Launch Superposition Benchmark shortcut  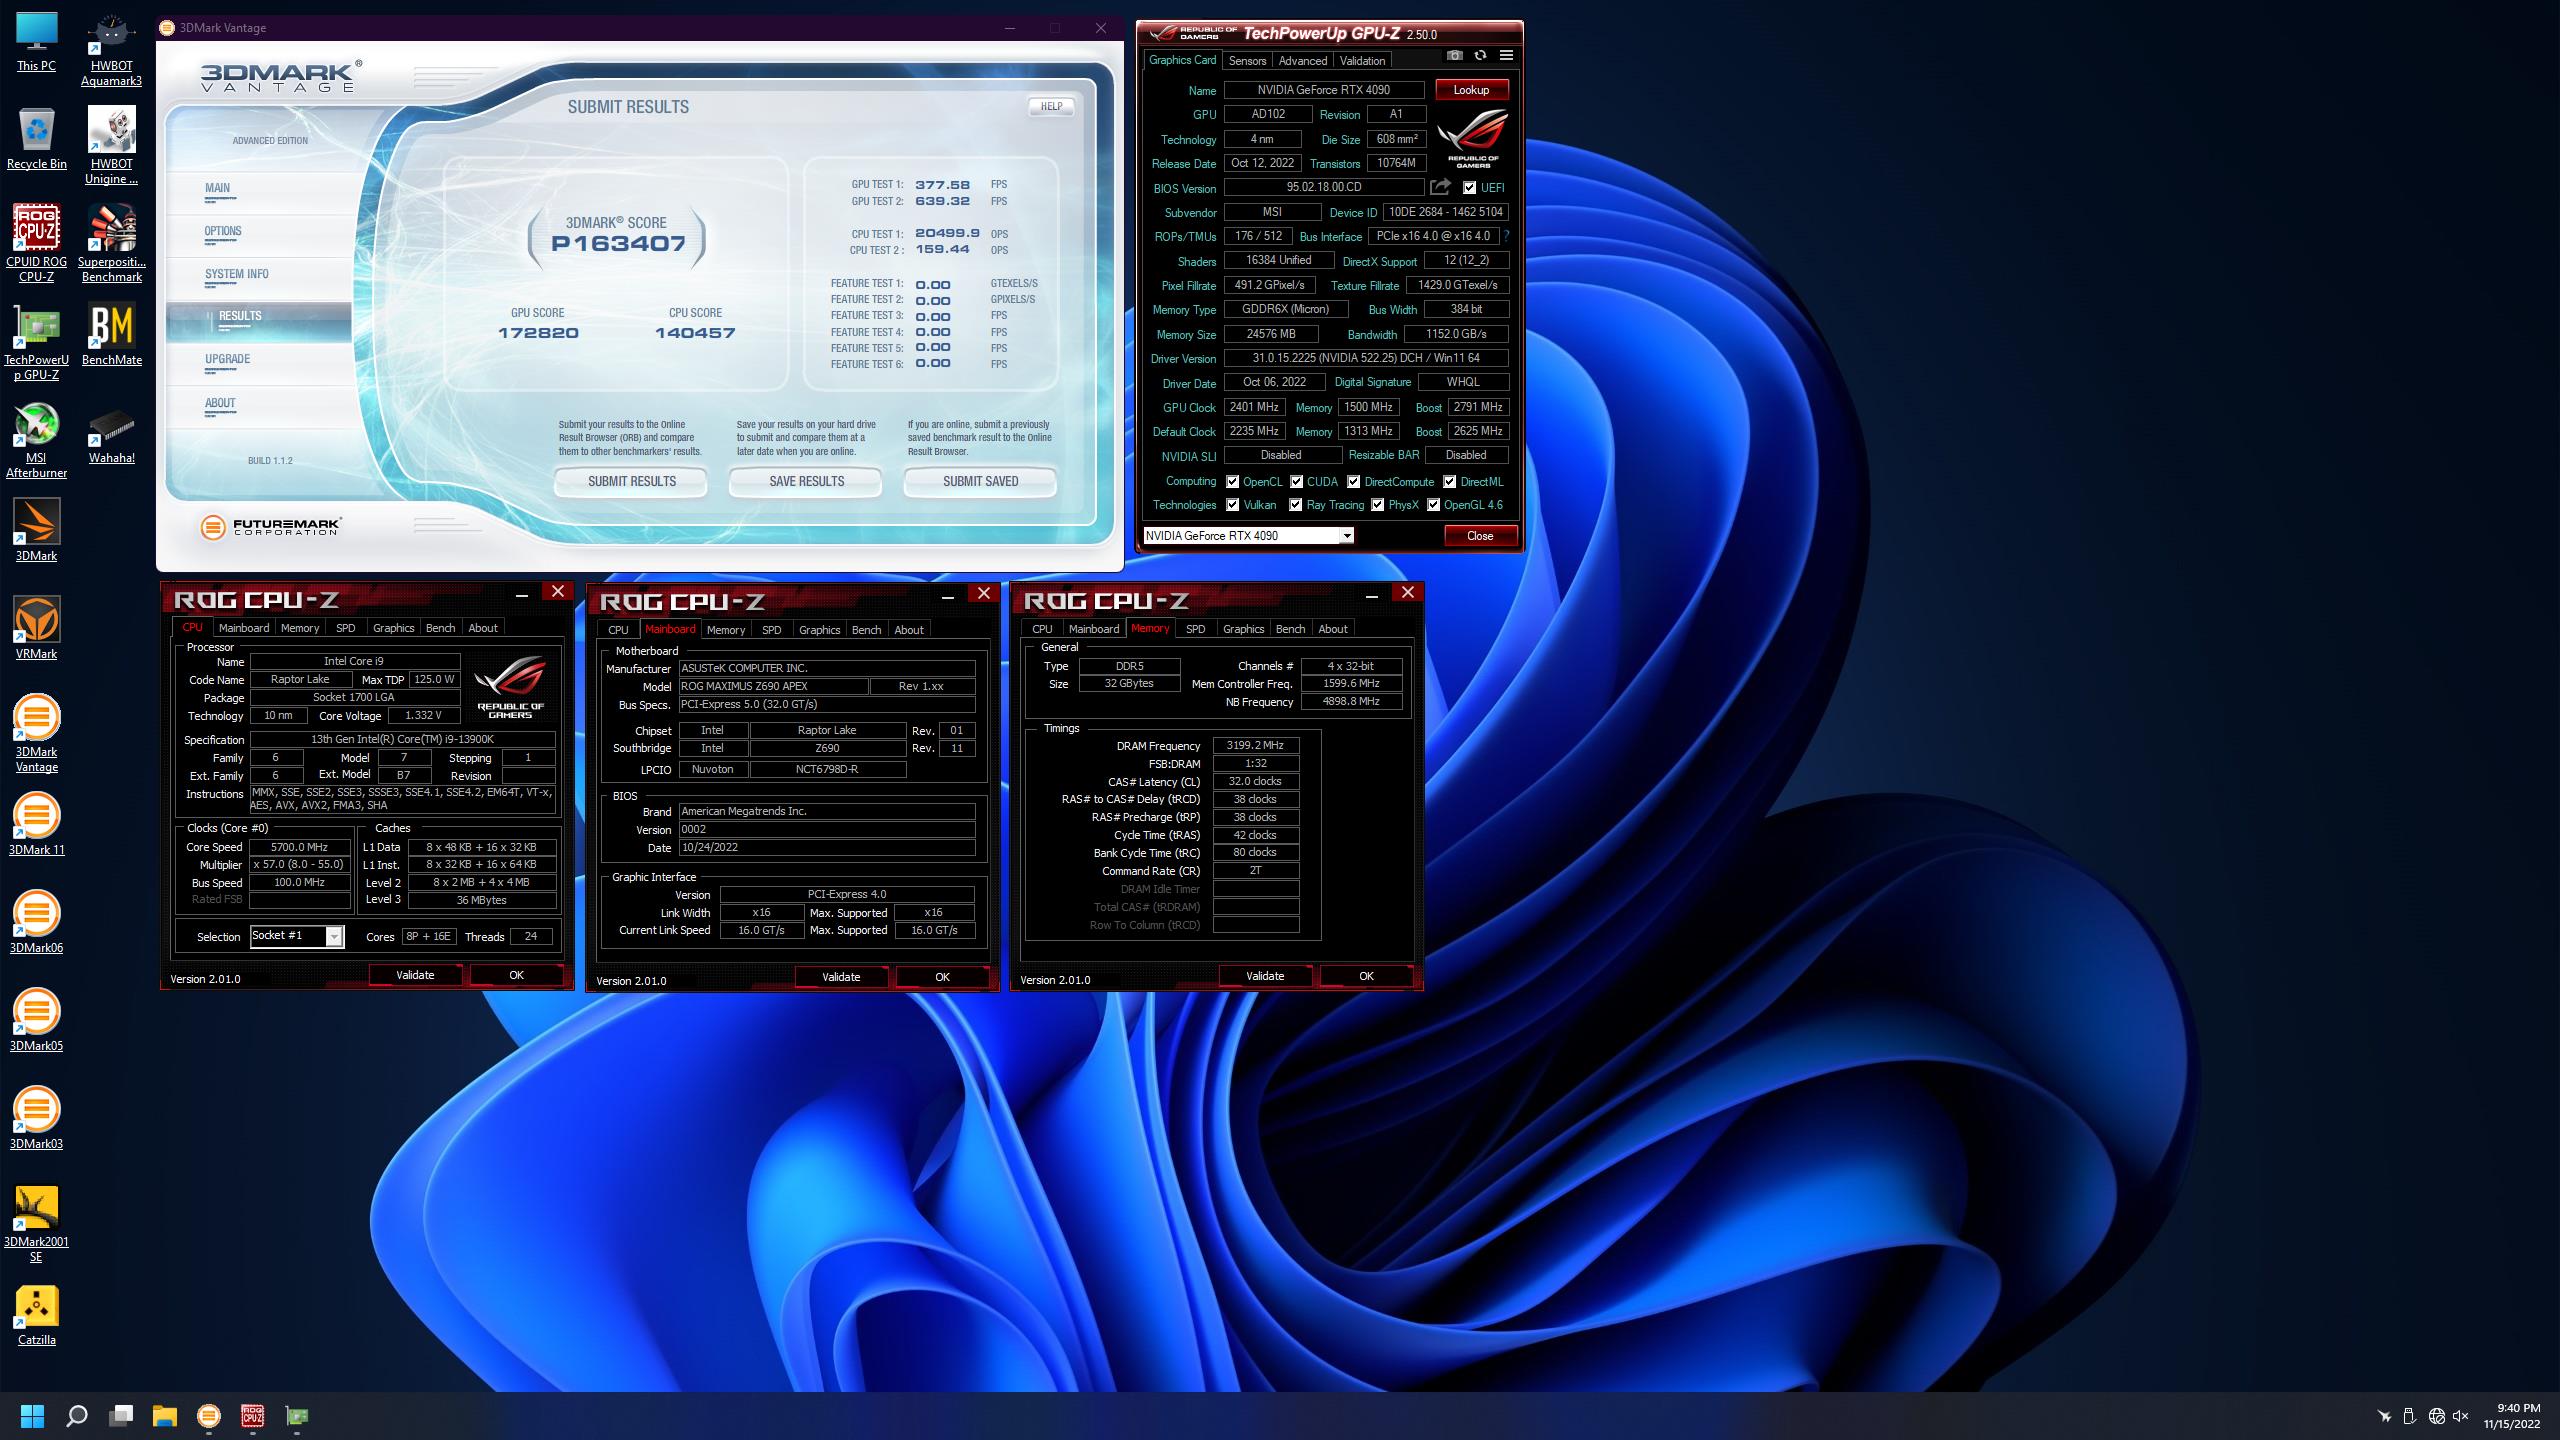click(x=111, y=243)
